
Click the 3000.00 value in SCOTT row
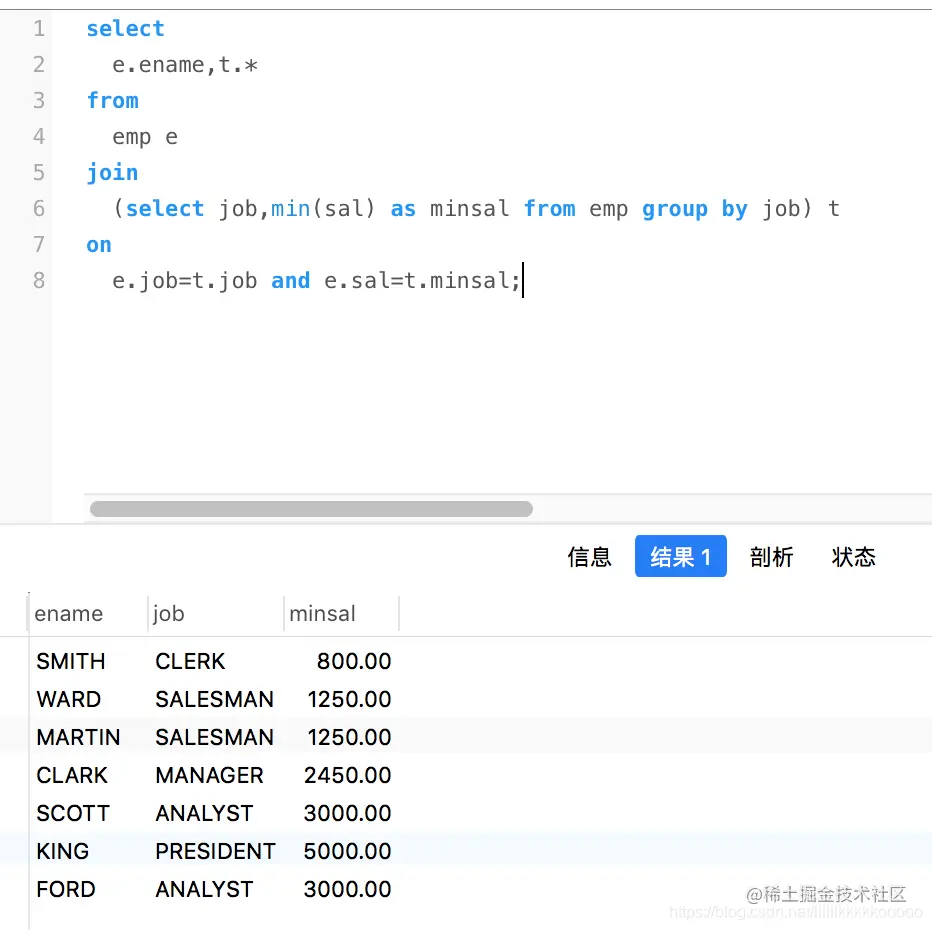[x=348, y=814]
